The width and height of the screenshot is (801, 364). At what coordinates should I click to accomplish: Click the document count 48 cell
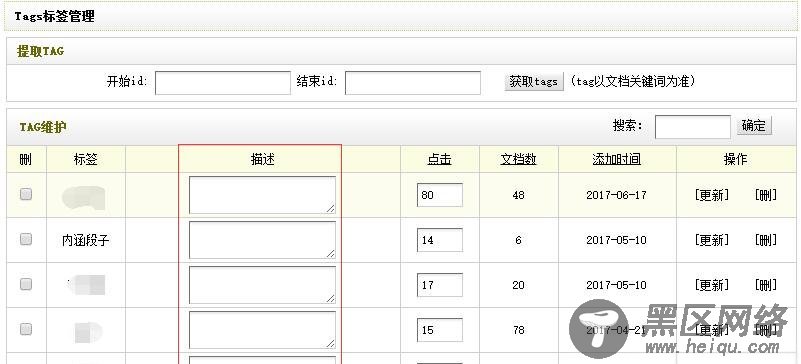pyautogui.click(x=519, y=195)
